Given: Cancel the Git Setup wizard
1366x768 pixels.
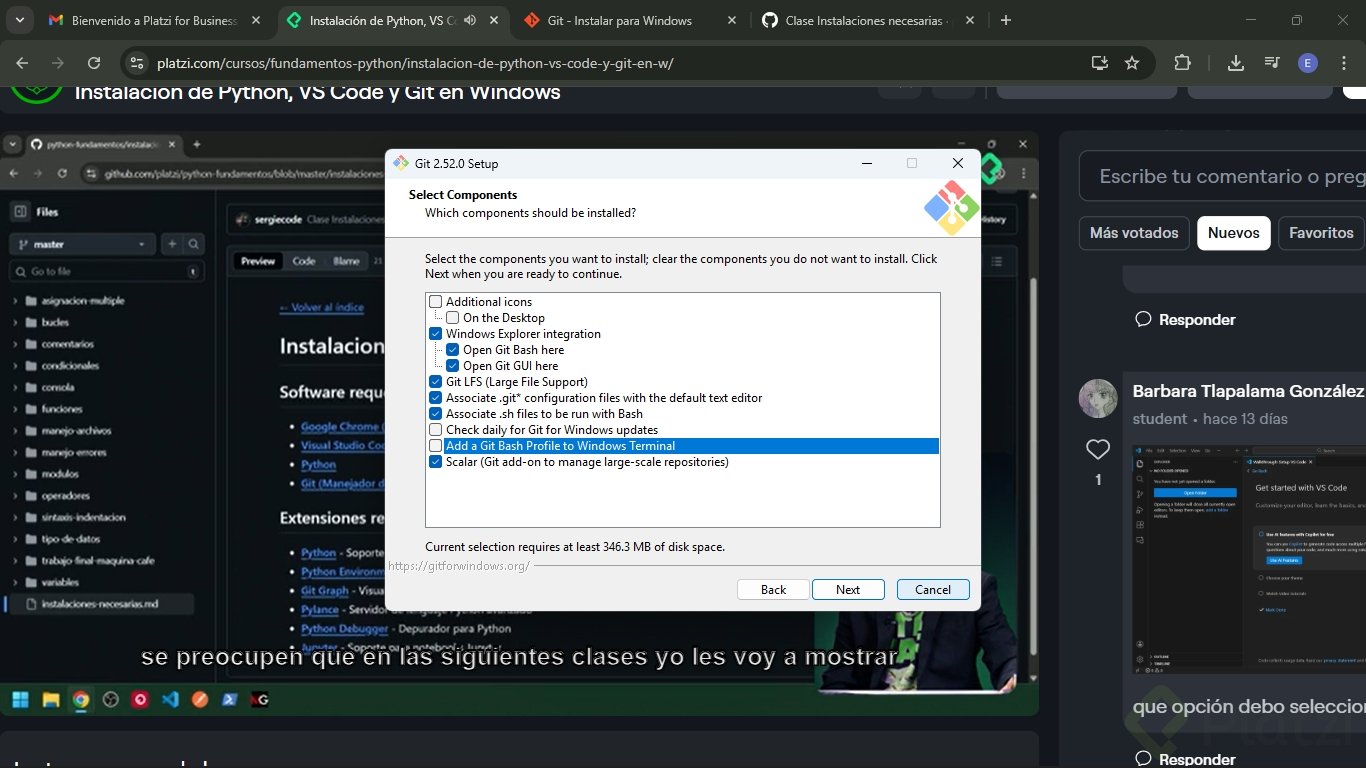Looking at the screenshot, I should pyautogui.click(x=933, y=589).
